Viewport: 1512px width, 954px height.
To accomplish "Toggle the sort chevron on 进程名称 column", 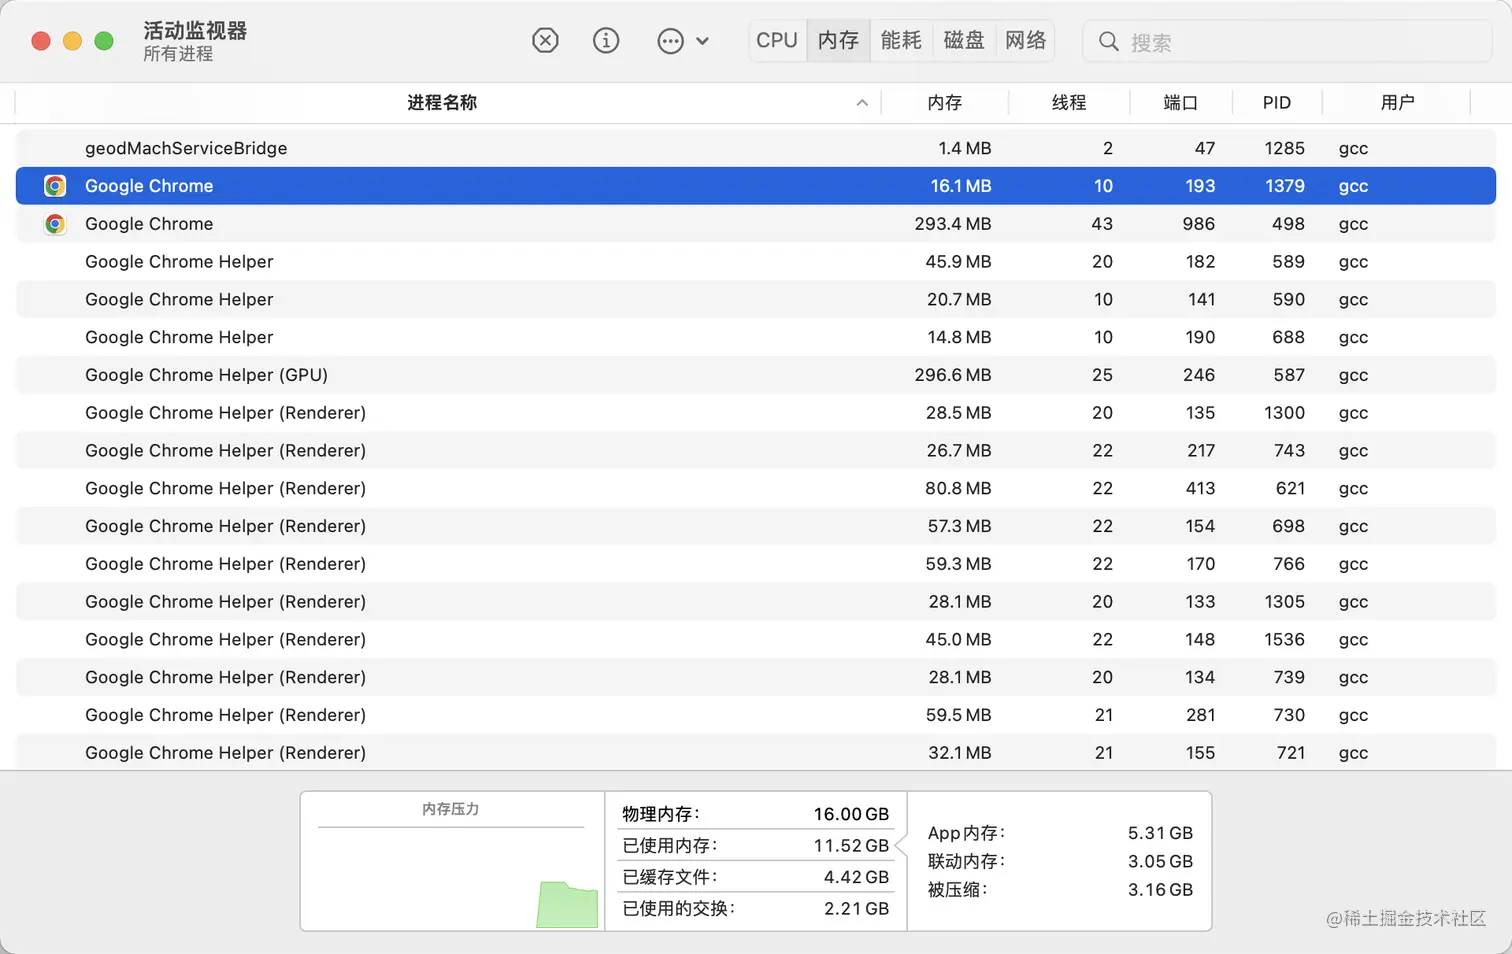I will coord(861,102).
